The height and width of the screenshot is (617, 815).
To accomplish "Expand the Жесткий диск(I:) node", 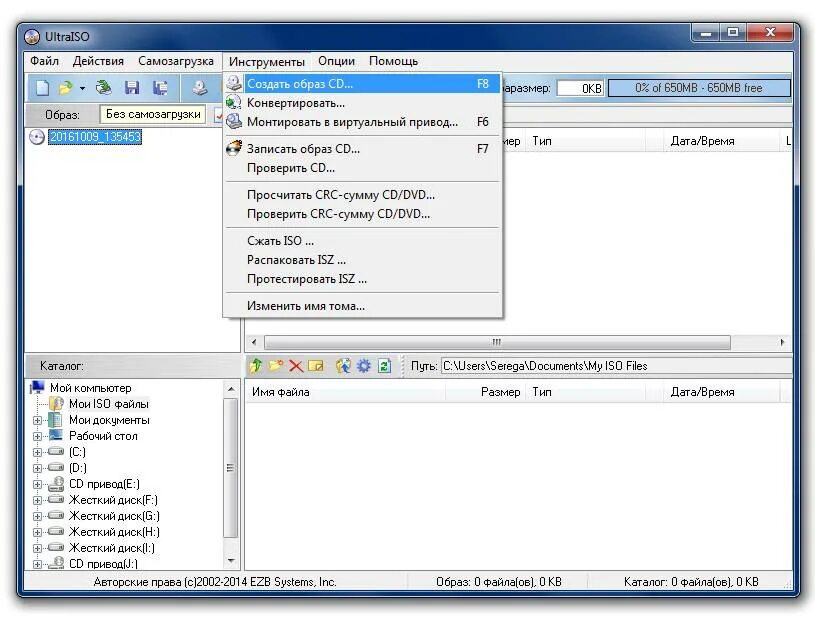I will (x=37, y=548).
